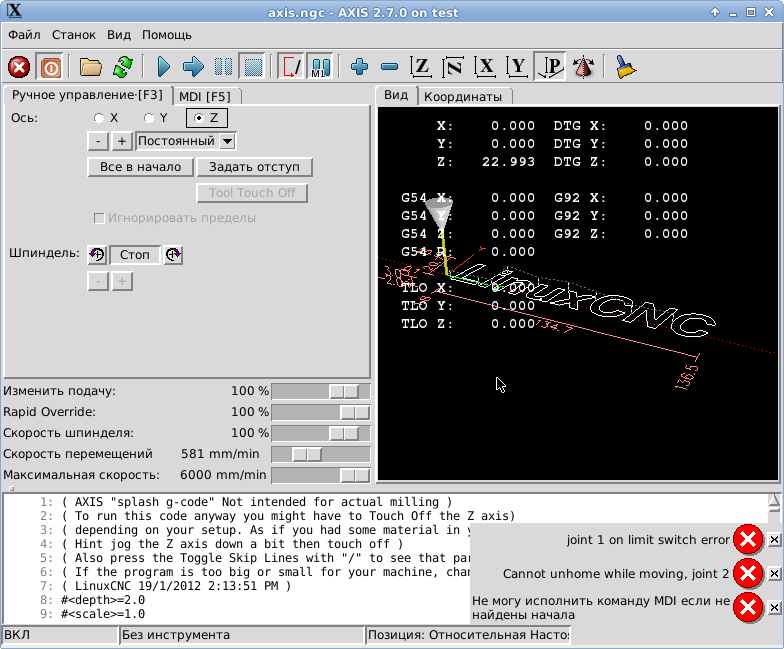Toggle rotate/pan cone icon
784x649 pixels.
(584, 67)
